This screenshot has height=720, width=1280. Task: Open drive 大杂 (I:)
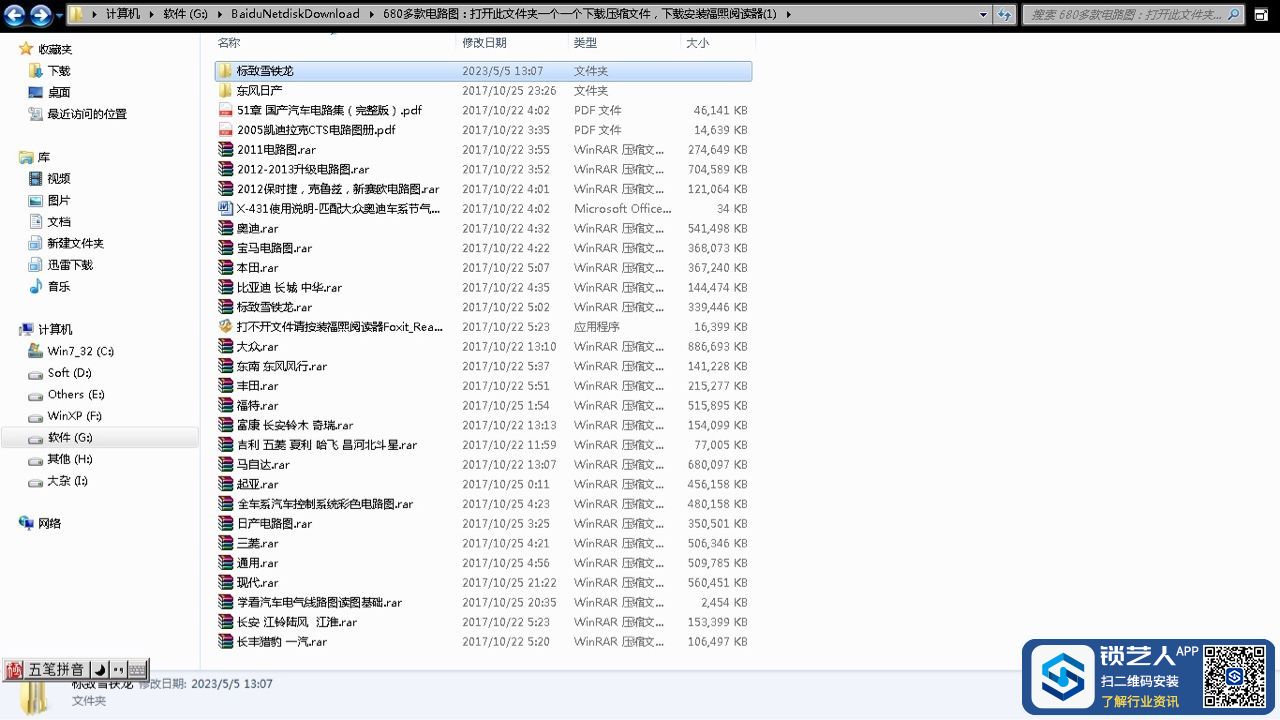67,481
